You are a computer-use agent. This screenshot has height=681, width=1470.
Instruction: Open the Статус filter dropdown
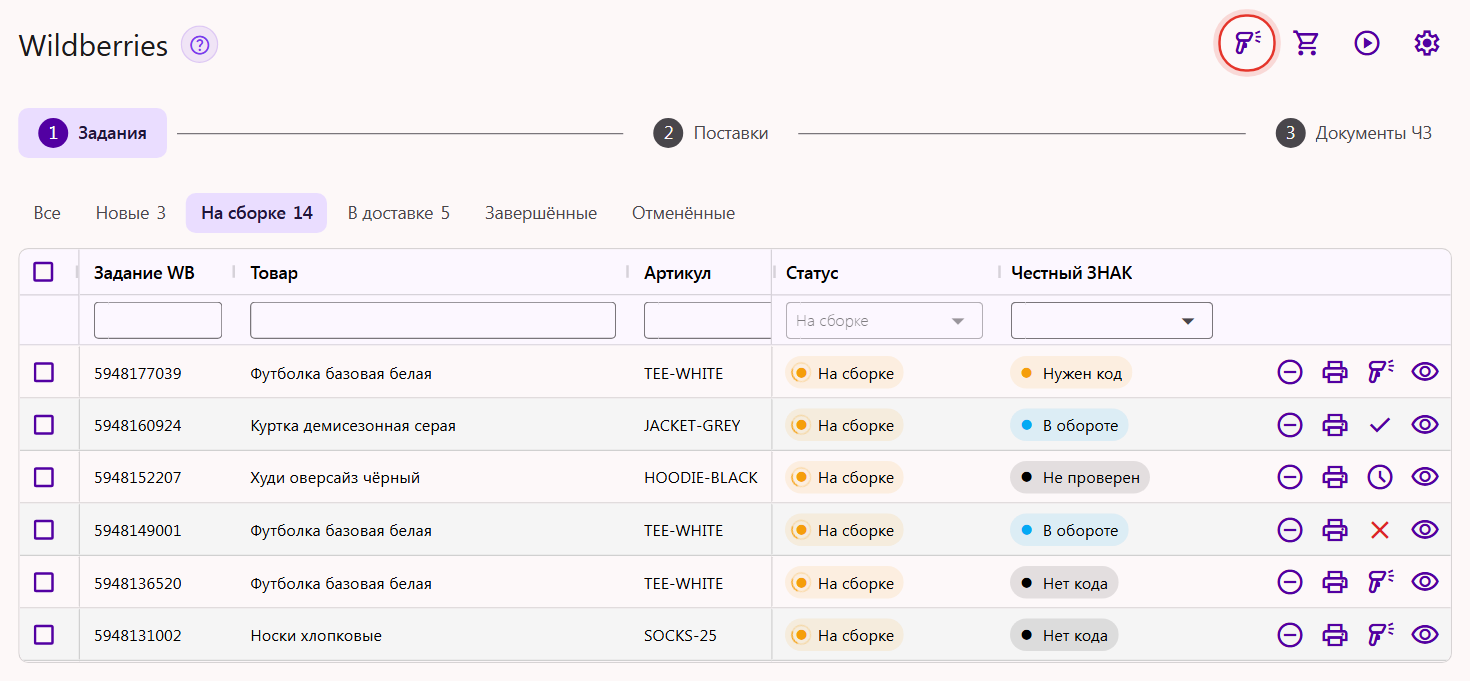(884, 321)
